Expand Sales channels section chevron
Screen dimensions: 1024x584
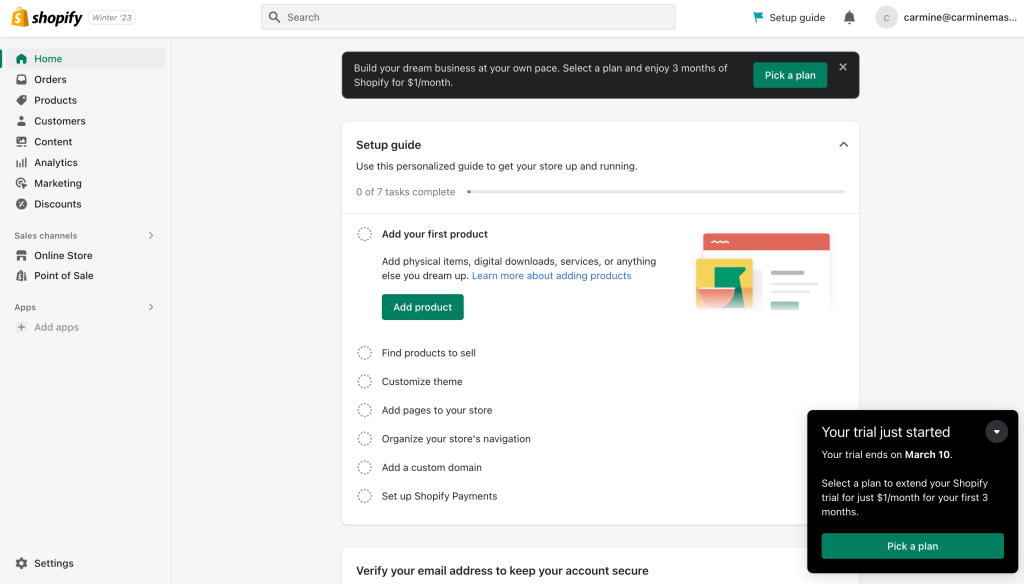point(151,236)
